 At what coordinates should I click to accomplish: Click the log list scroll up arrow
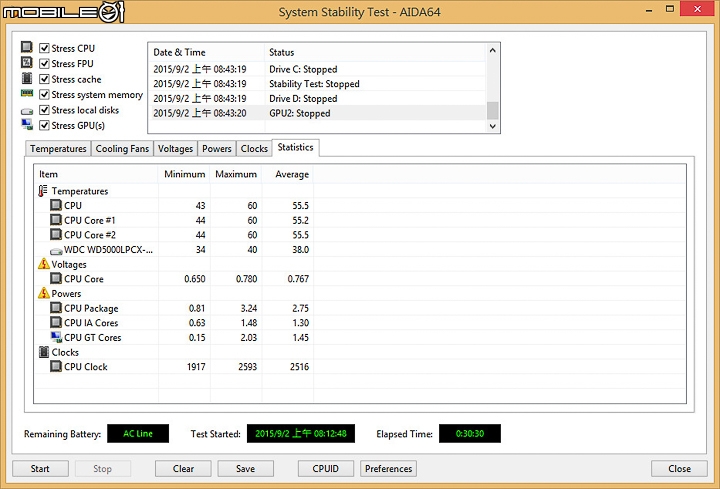(x=493, y=51)
